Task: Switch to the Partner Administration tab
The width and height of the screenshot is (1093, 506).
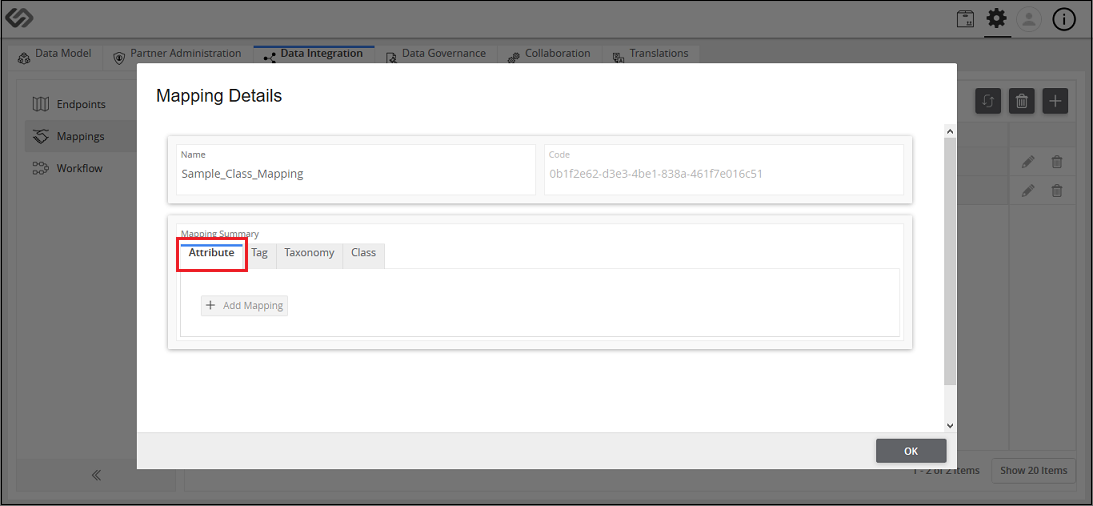Action: (177, 55)
